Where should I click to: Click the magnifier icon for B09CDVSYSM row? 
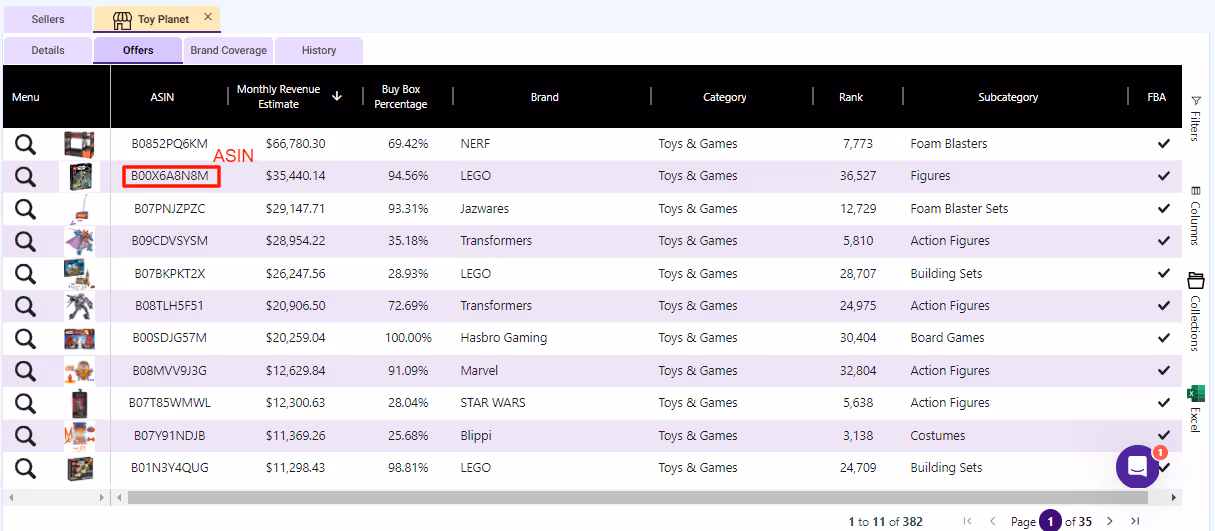click(25, 241)
